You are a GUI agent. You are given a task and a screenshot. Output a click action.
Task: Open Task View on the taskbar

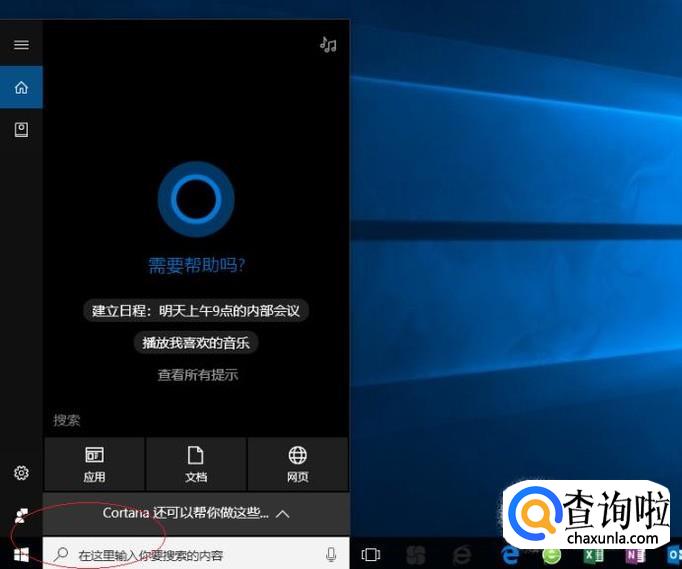(371, 554)
